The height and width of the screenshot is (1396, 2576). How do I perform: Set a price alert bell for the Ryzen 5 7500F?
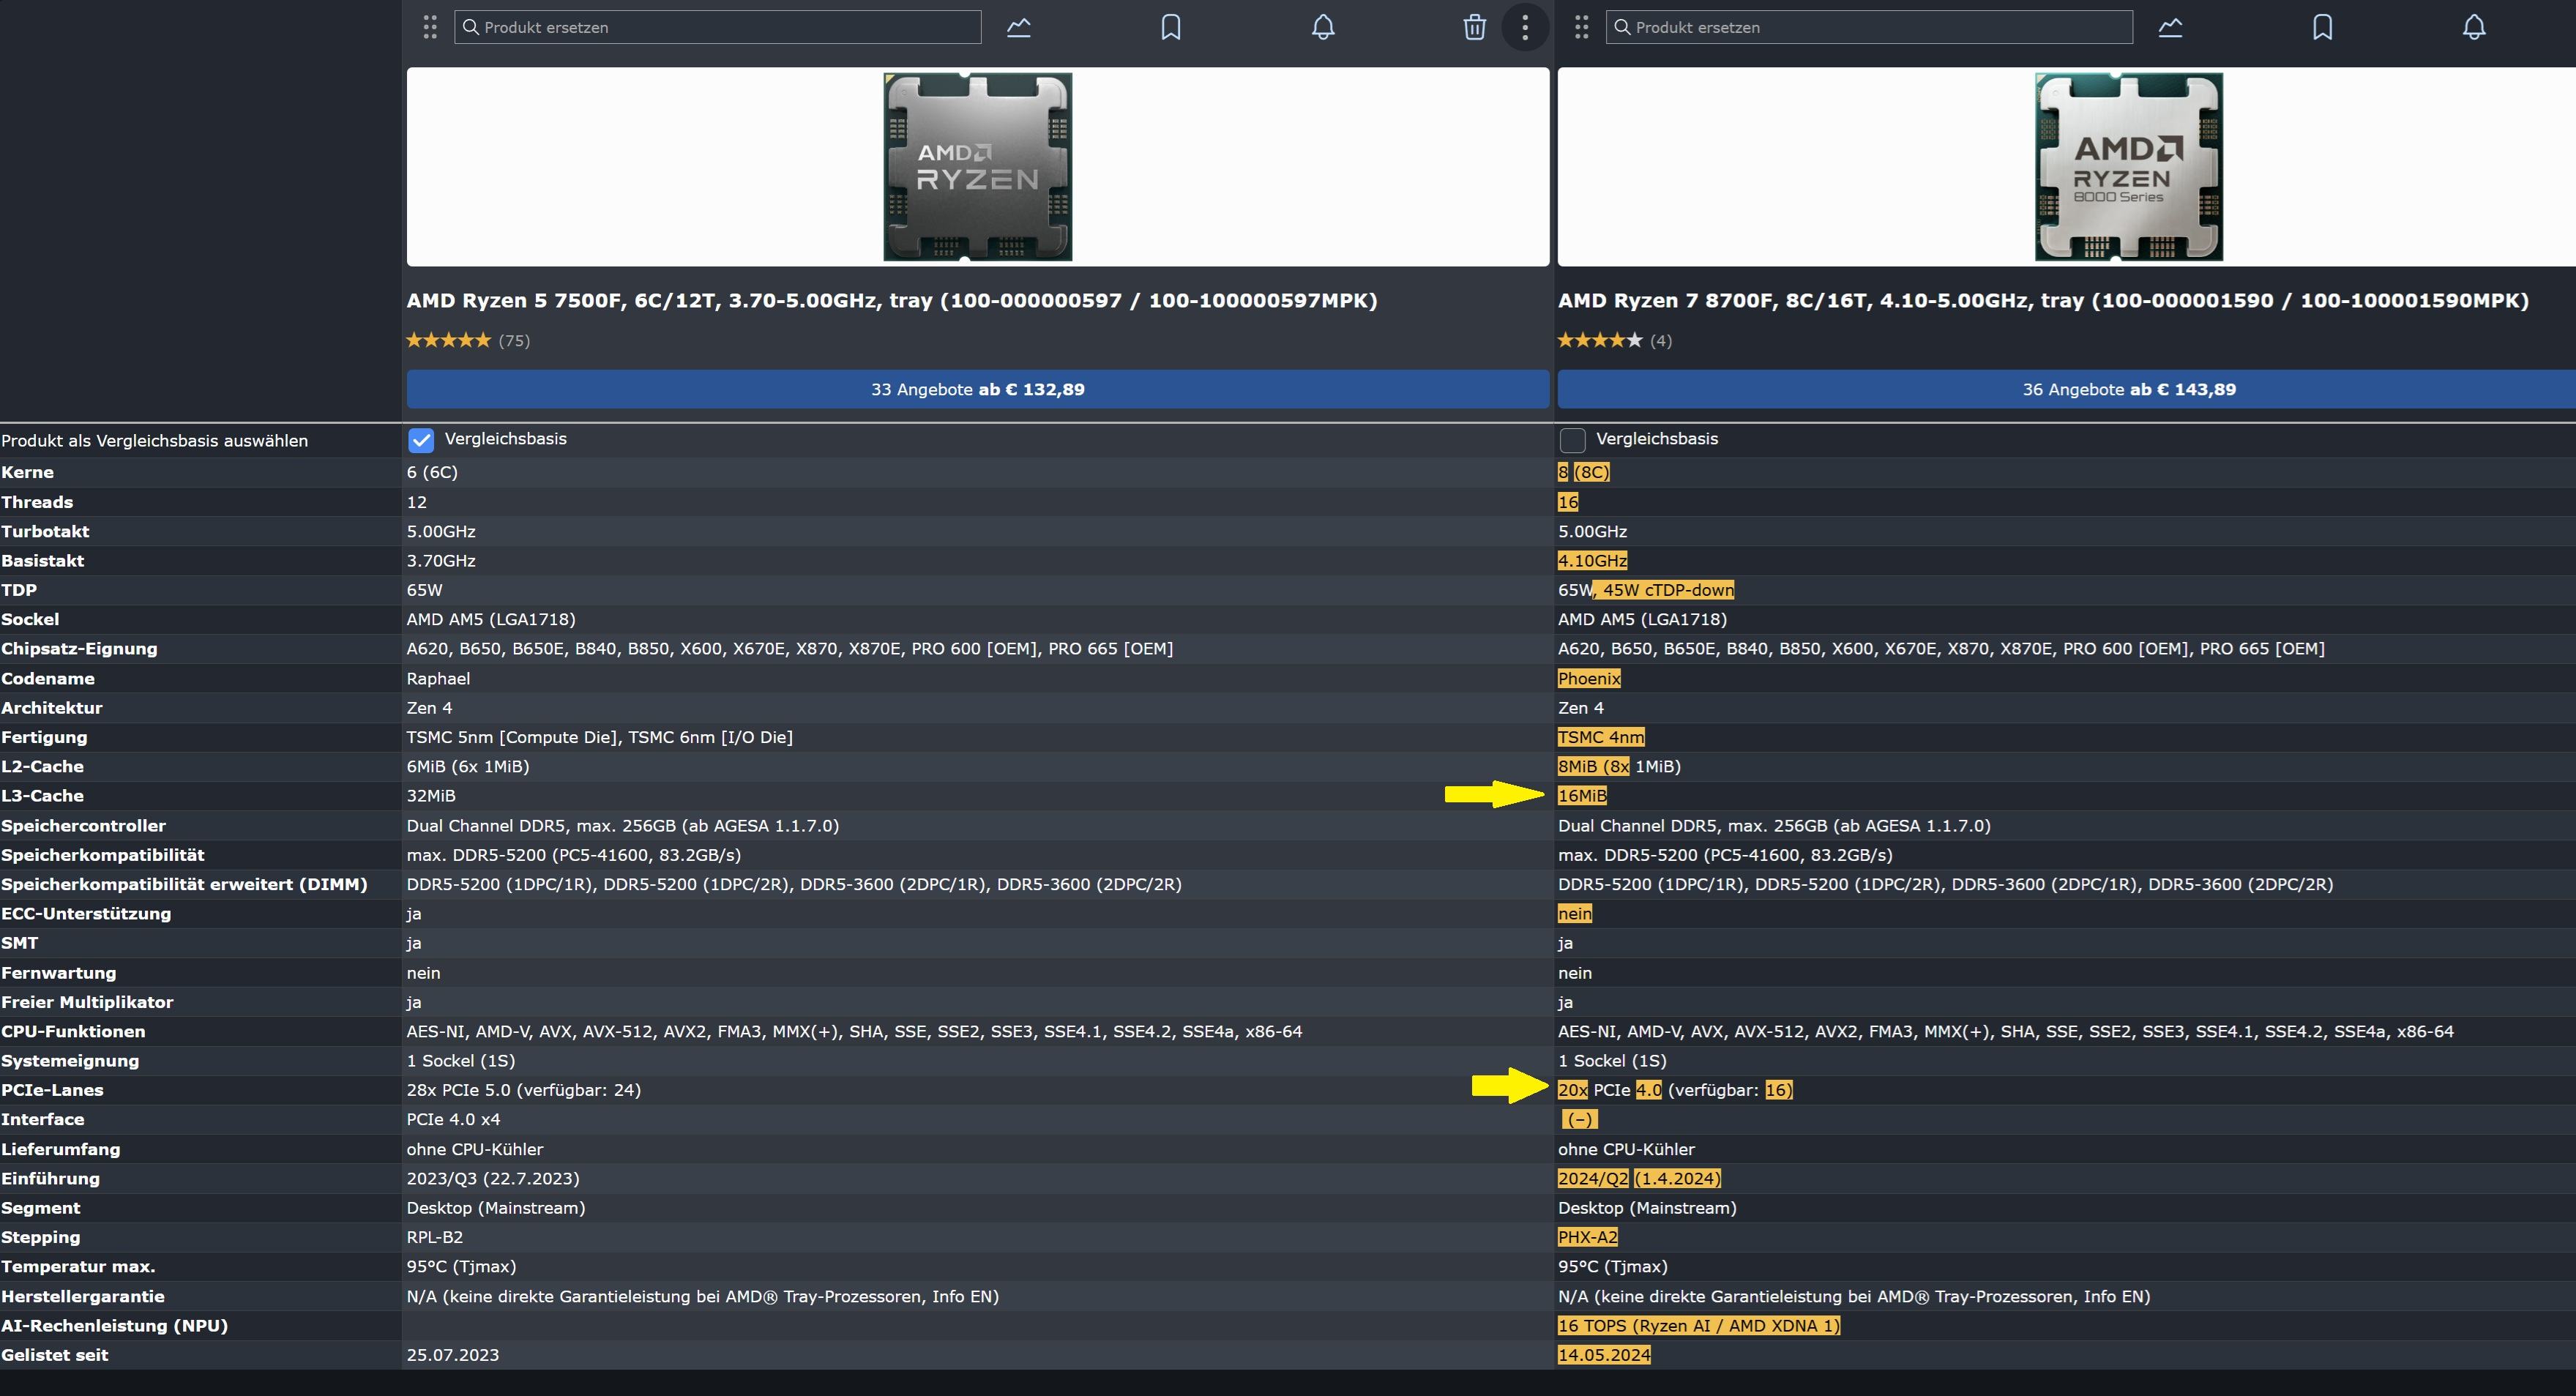coord(1322,27)
